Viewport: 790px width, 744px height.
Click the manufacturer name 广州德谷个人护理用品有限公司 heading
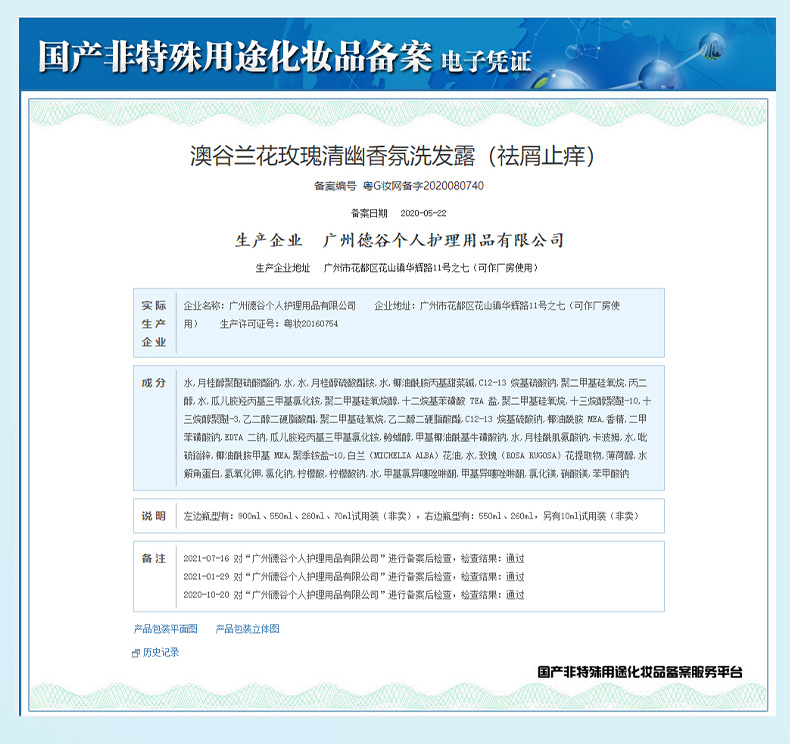pyautogui.click(x=443, y=240)
